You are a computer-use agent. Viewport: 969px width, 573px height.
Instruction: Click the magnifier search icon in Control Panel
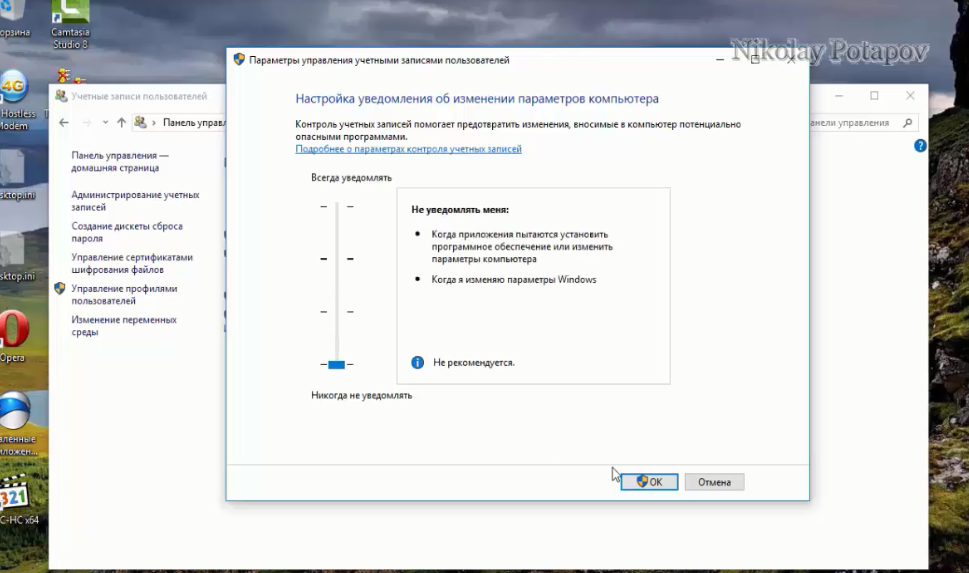907,122
